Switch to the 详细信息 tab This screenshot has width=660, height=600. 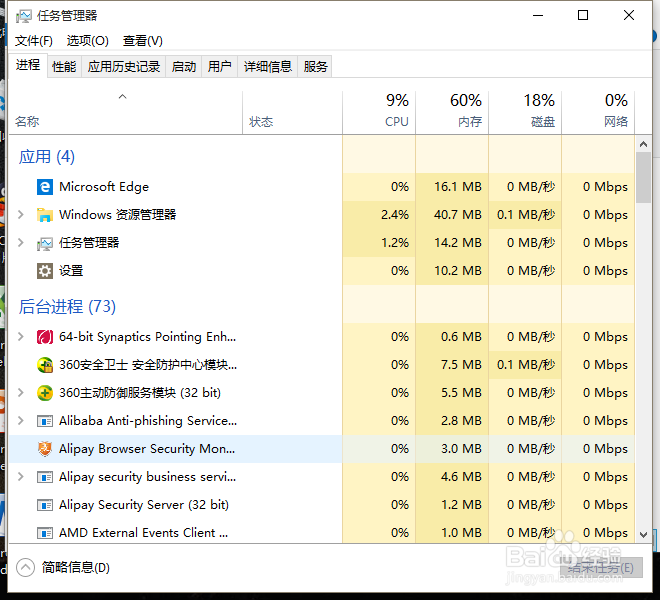[x=268, y=67]
